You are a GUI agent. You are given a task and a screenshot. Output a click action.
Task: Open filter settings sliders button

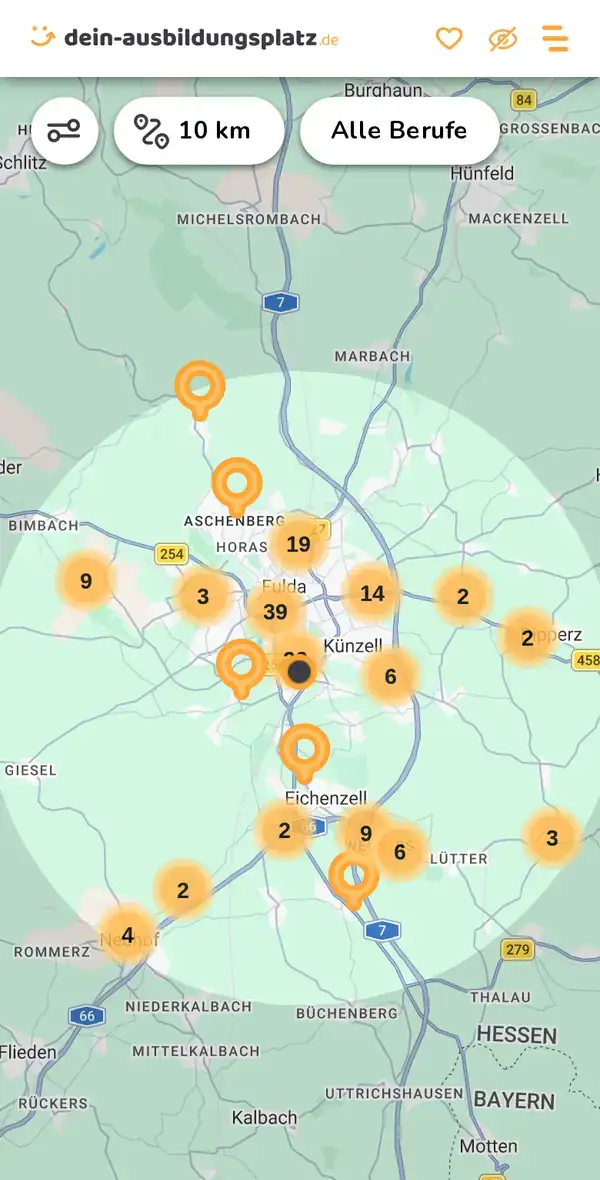tap(65, 131)
